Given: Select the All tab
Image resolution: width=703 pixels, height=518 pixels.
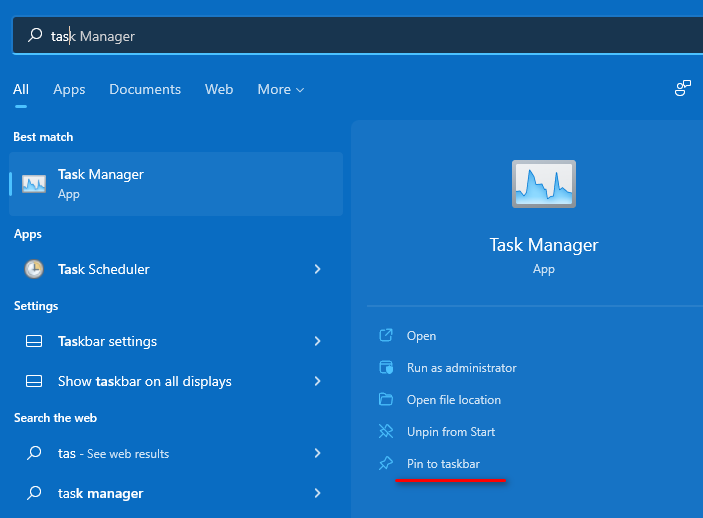Looking at the screenshot, I should [x=21, y=89].
